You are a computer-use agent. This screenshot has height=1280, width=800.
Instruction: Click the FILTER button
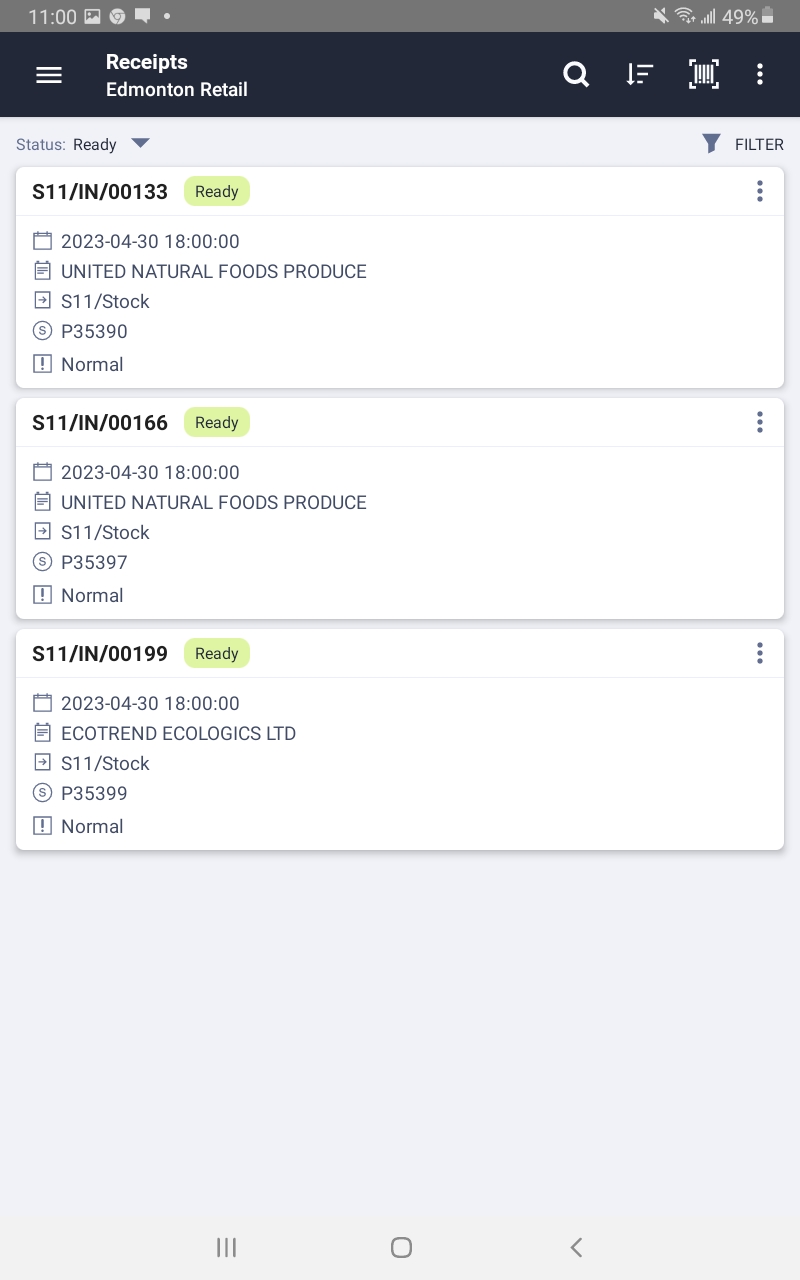click(759, 144)
